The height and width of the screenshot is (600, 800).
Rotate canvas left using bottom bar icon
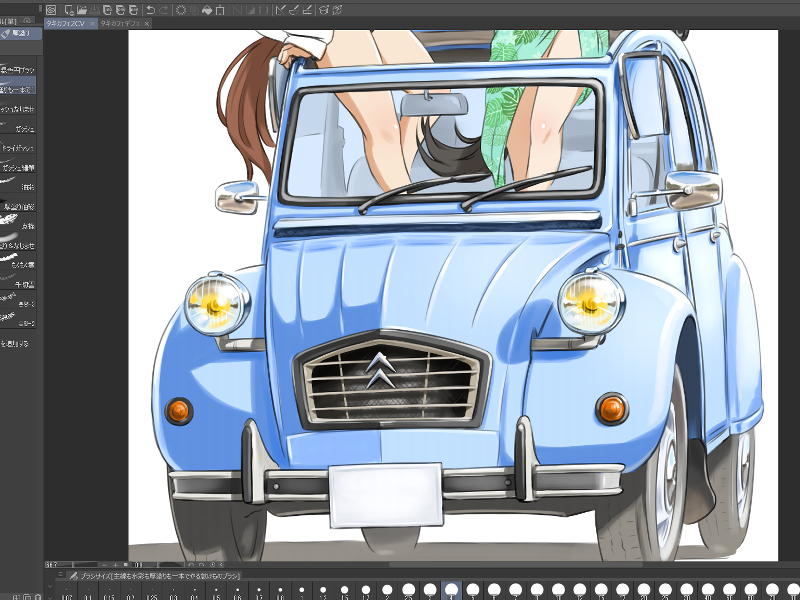pyautogui.click(x=191, y=565)
